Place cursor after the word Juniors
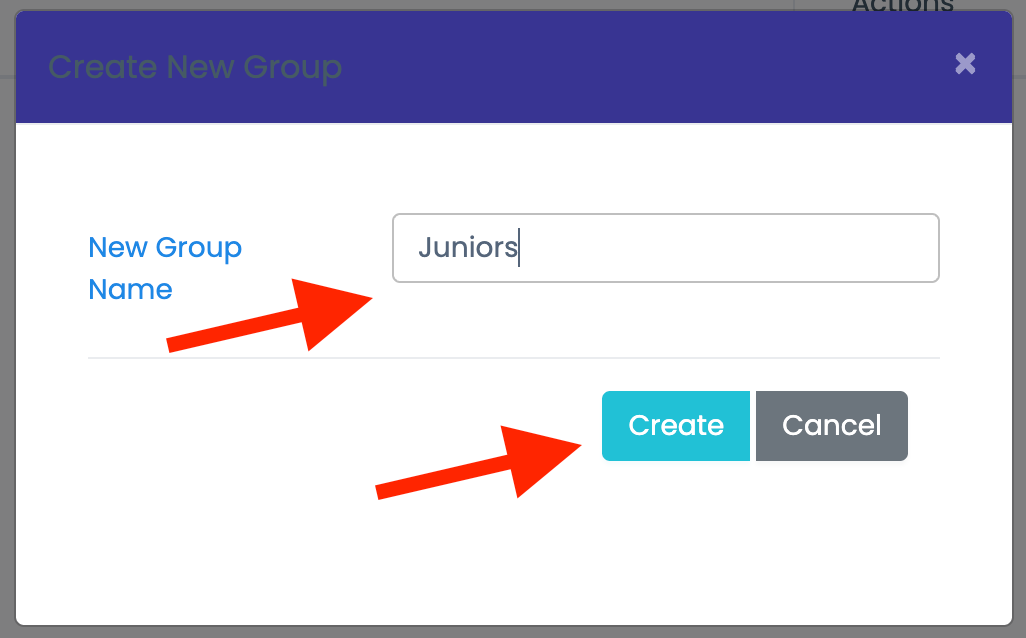 pos(519,247)
